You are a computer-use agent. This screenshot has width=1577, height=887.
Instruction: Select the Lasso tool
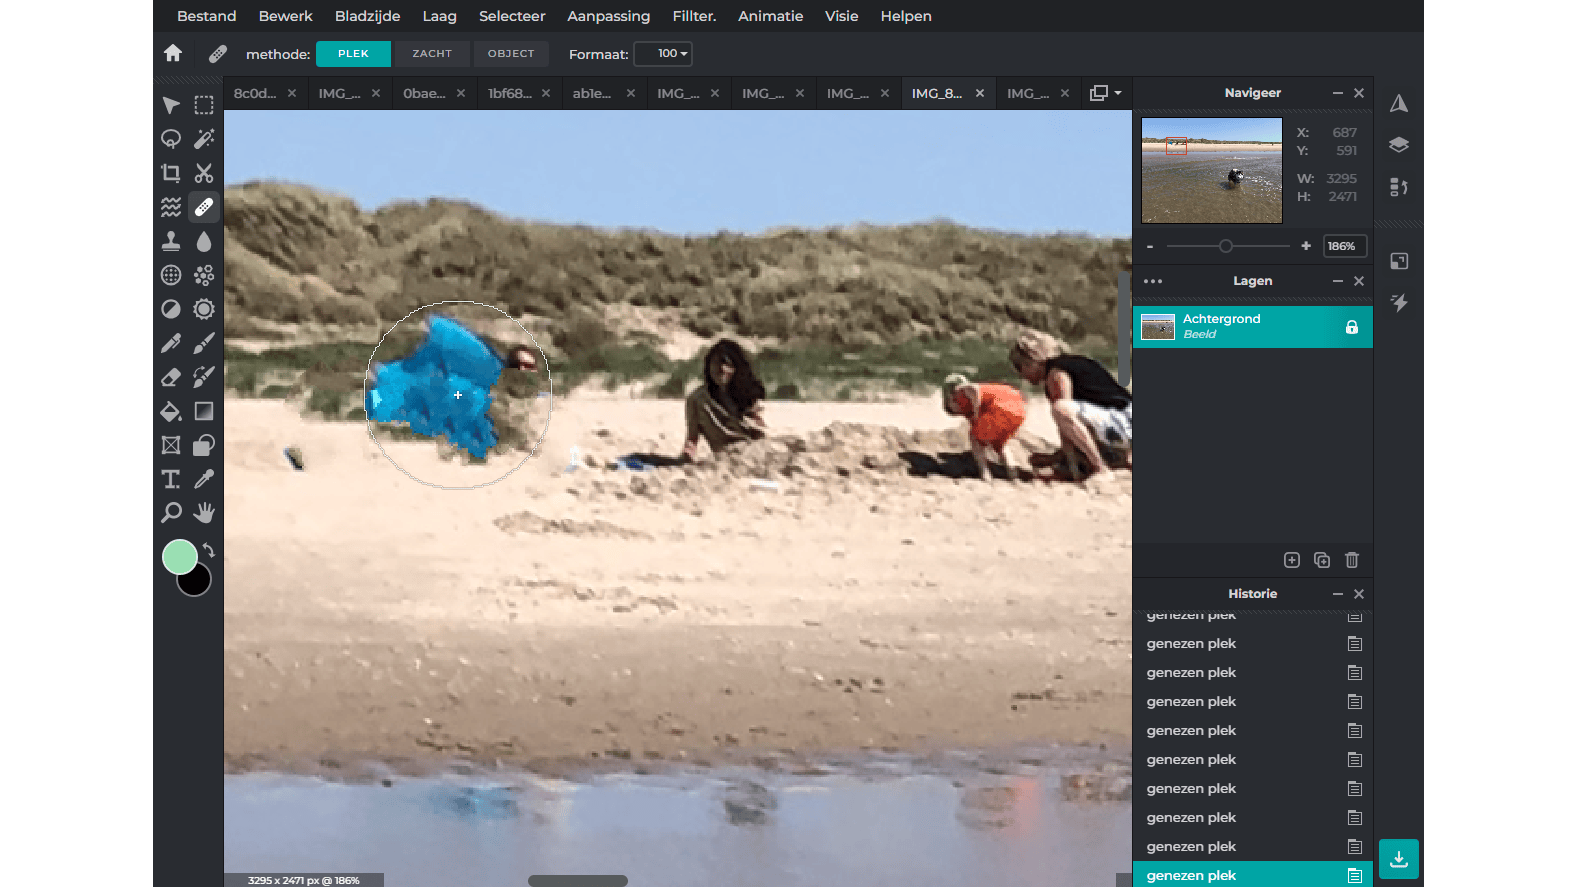click(x=171, y=139)
